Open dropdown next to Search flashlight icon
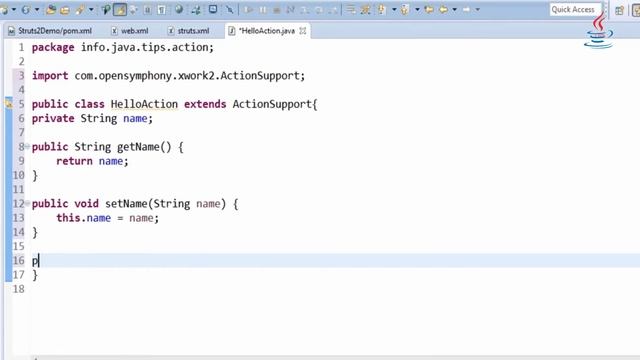640x360 pixels. click(91, 9)
